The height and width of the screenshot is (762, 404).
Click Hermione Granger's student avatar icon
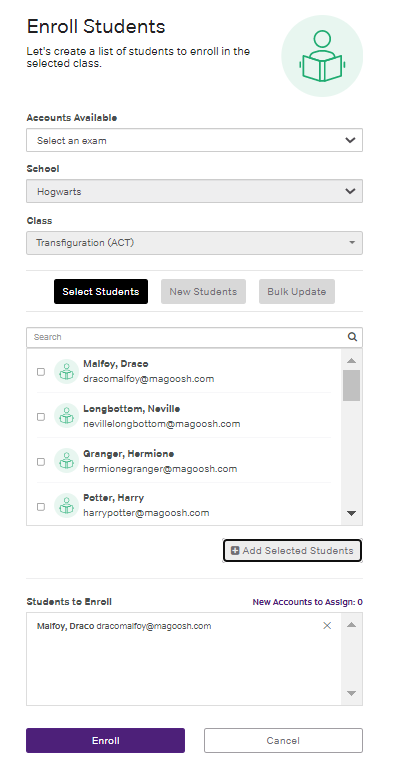[66, 461]
